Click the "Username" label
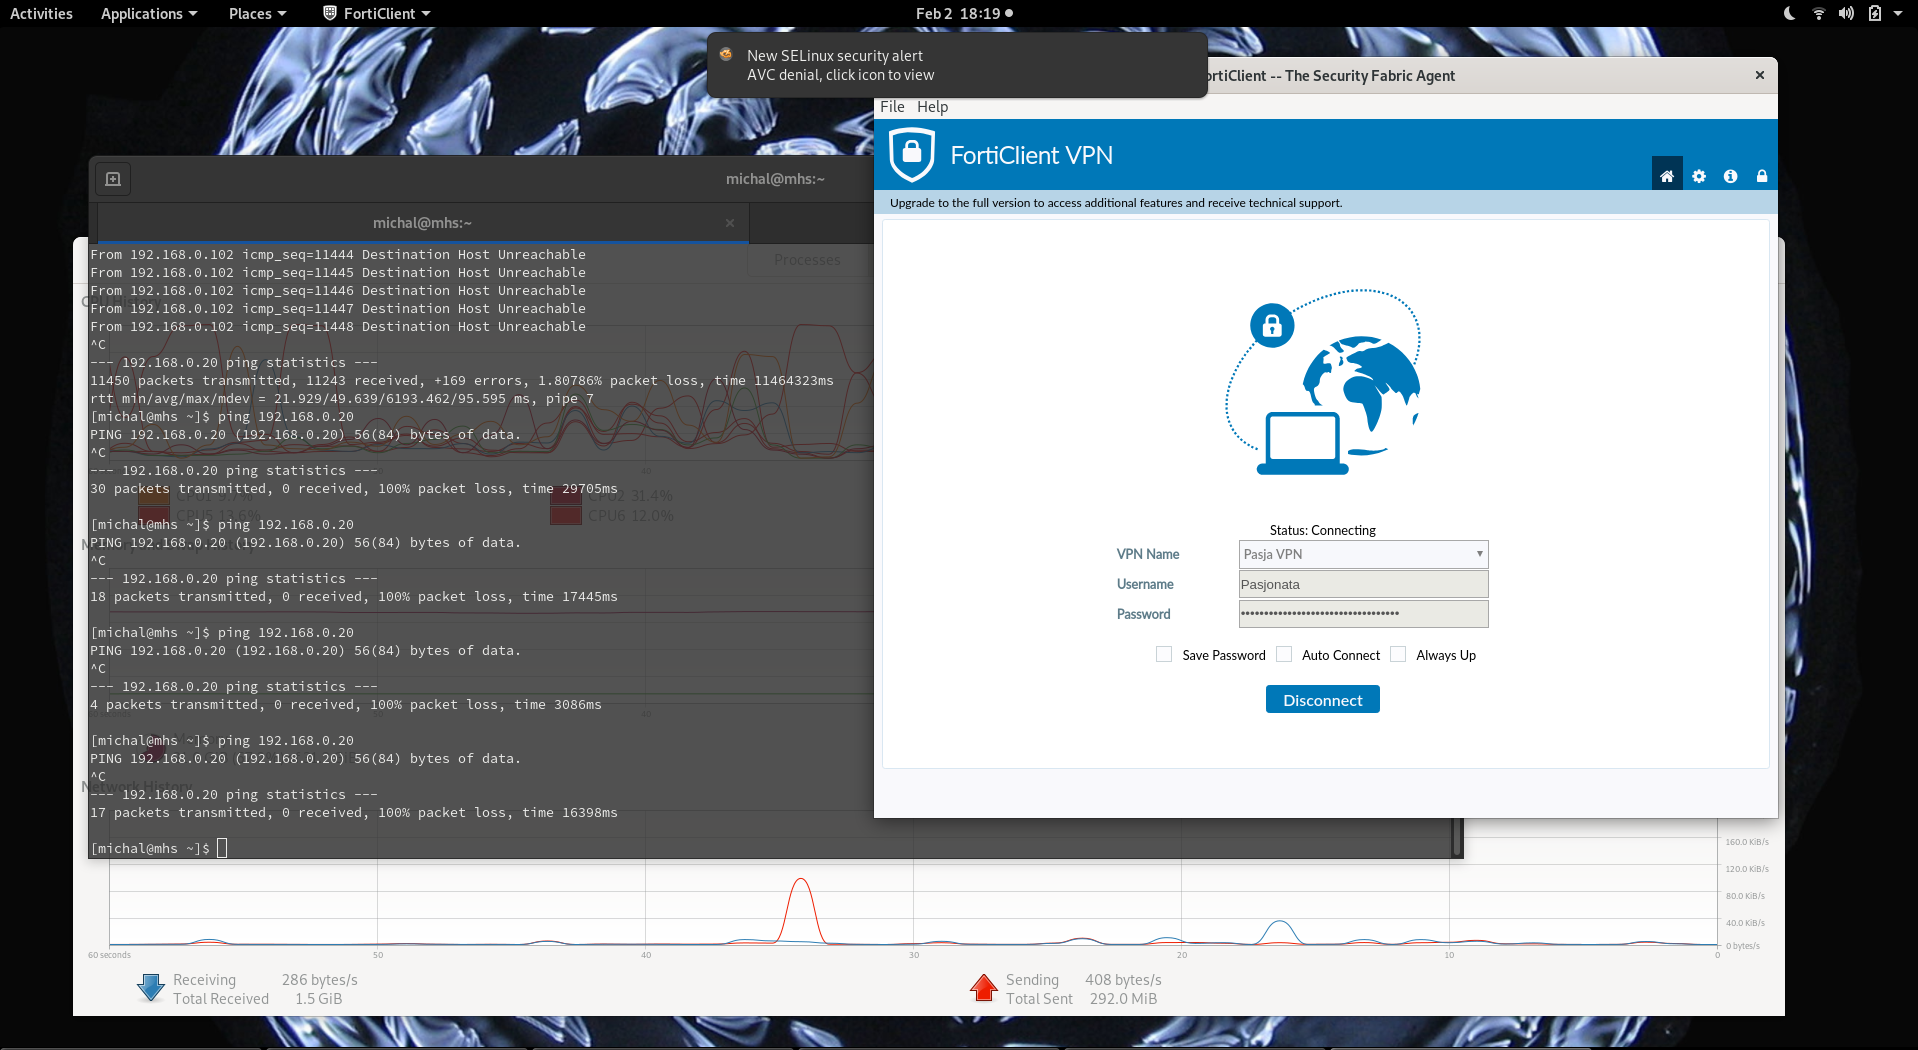Viewport: 1918px width, 1050px height. click(x=1145, y=584)
